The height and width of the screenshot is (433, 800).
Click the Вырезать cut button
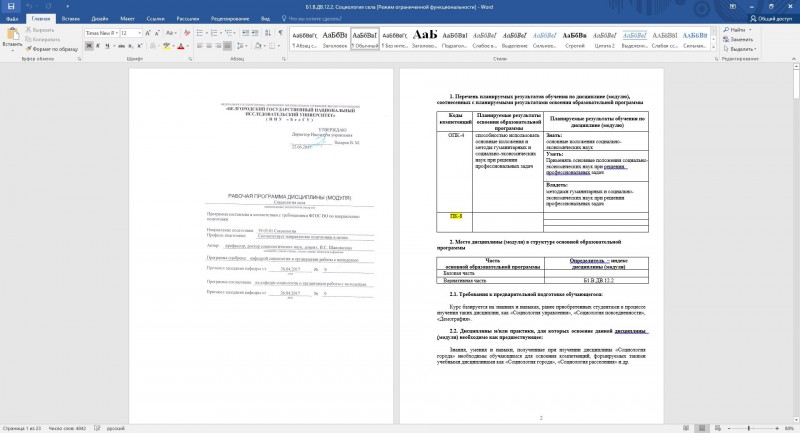click(x=40, y=30)
